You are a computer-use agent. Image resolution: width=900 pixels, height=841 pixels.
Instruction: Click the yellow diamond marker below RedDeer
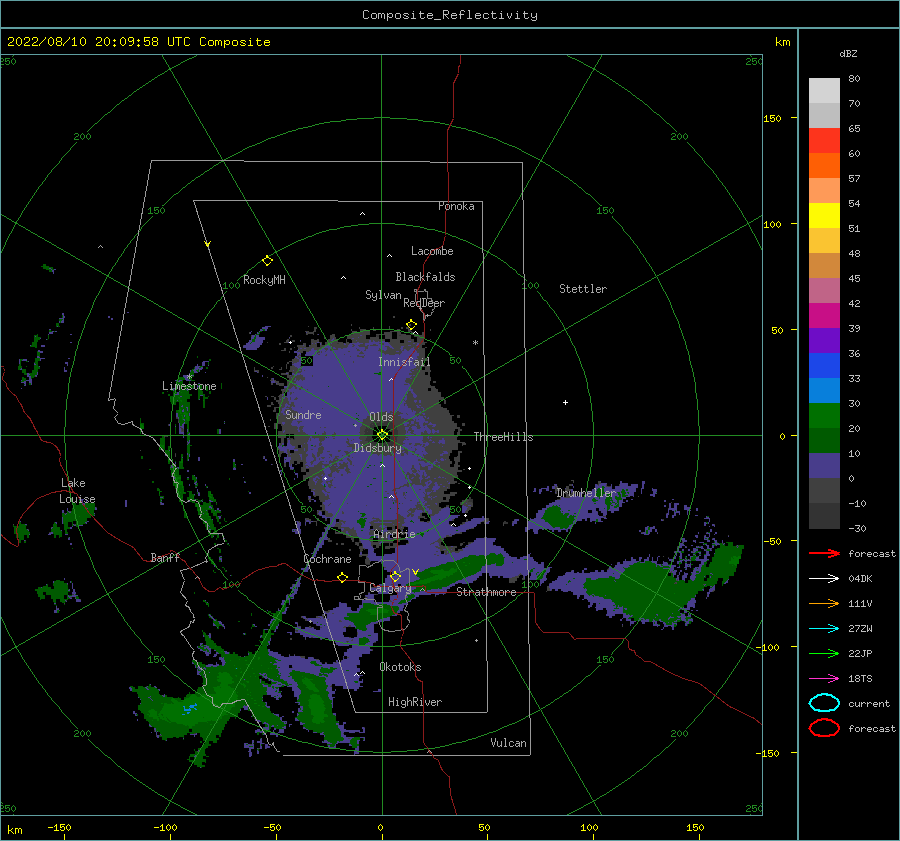point(411,325)
